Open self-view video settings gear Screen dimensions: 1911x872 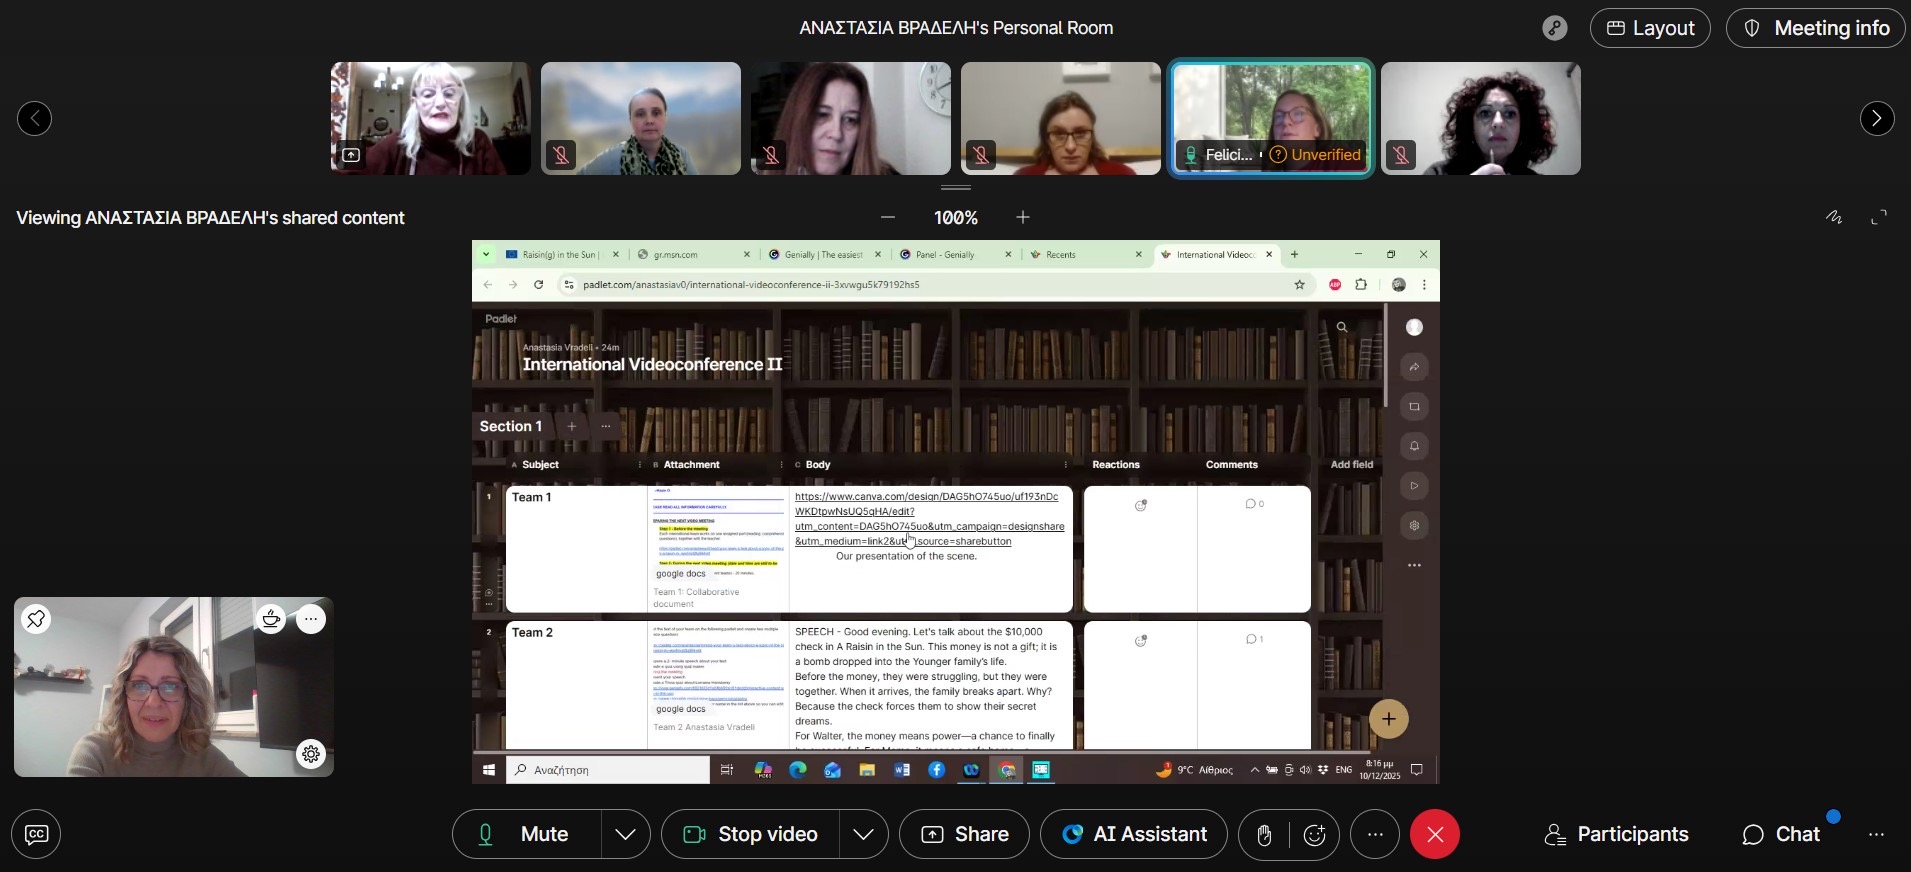coord(311,754)
